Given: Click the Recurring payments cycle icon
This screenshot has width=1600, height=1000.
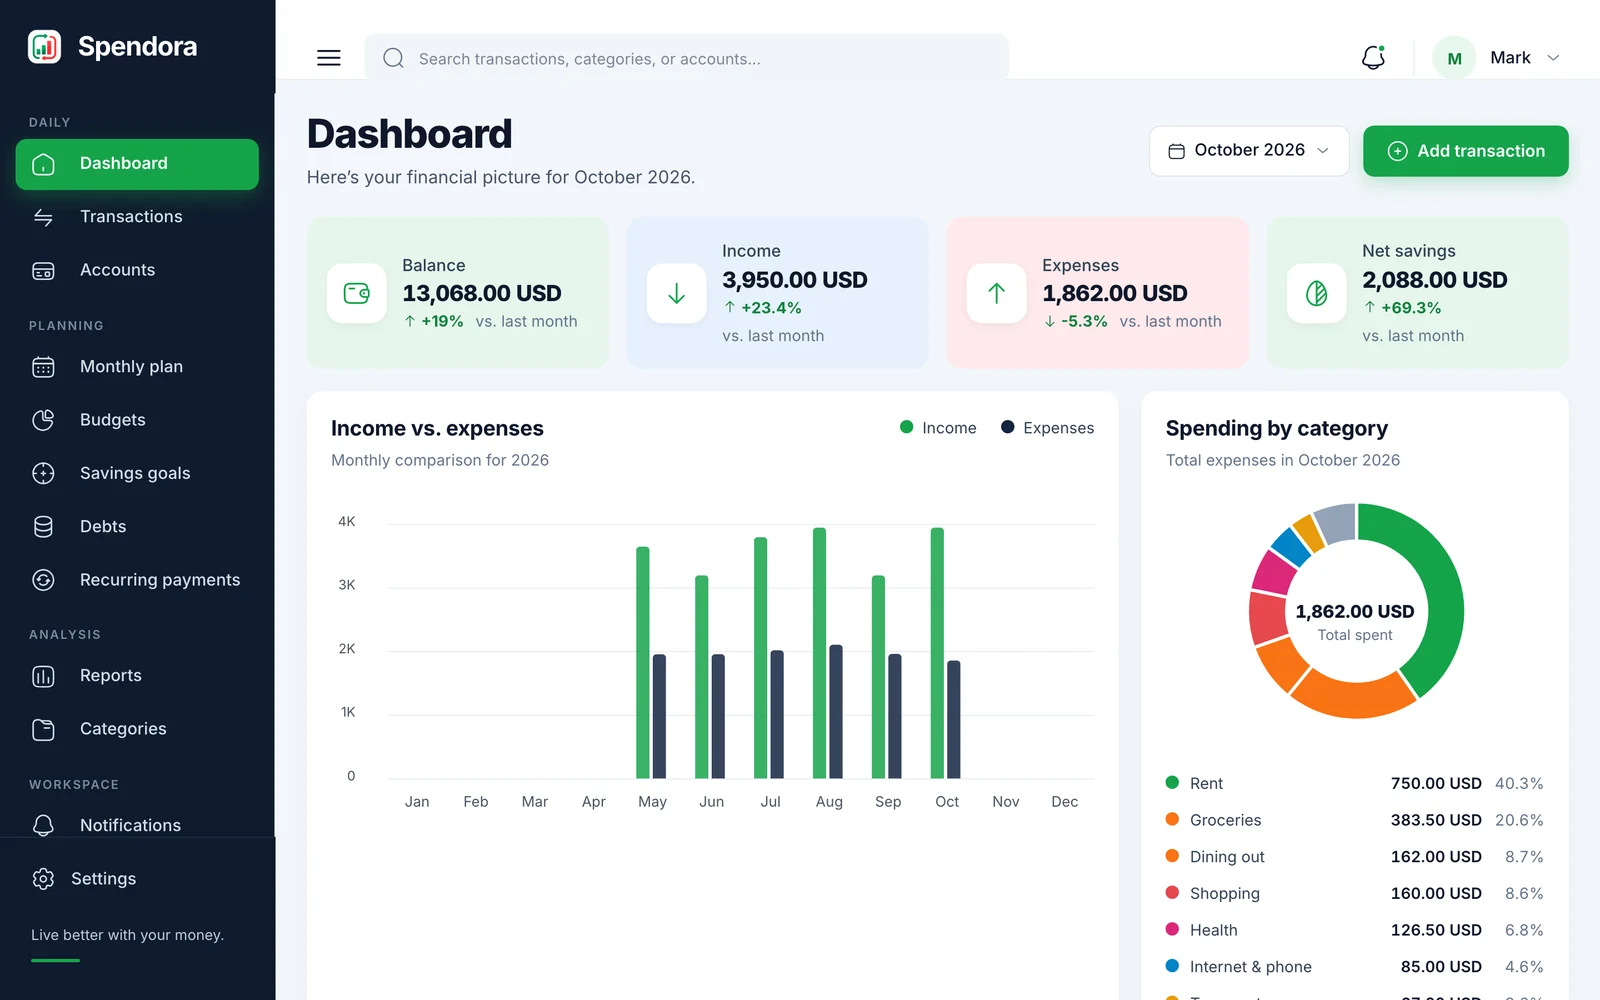Looking at the screenshot, I should tap(43, 580).
